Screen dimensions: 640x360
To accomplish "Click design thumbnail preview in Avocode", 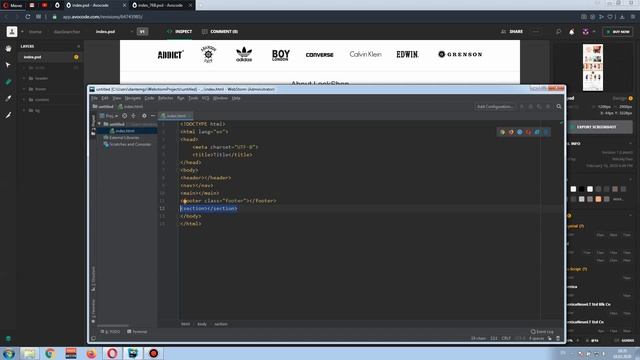I will [593, 68].
